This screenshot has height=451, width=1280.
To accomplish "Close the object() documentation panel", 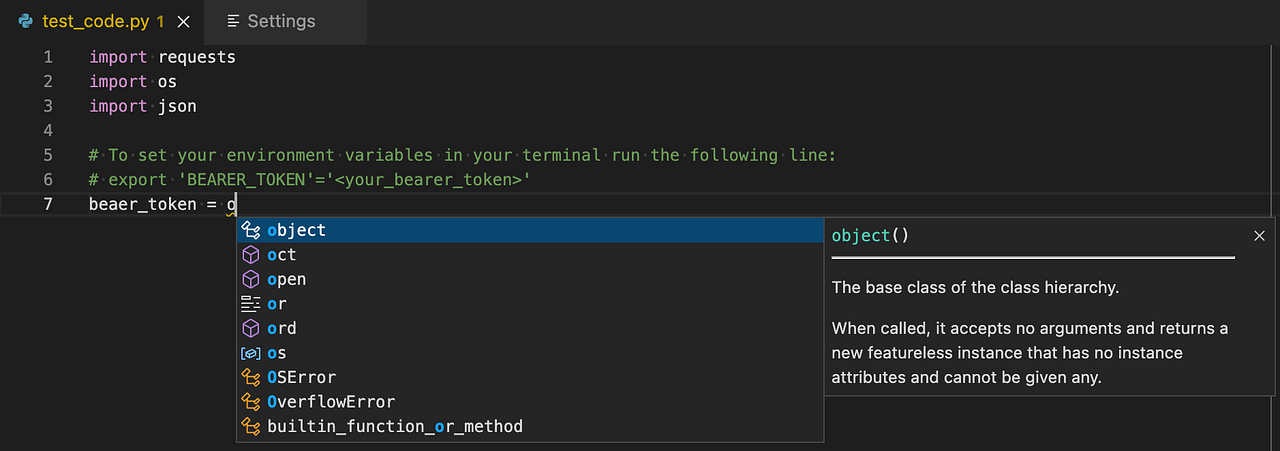I will 1259,236.
